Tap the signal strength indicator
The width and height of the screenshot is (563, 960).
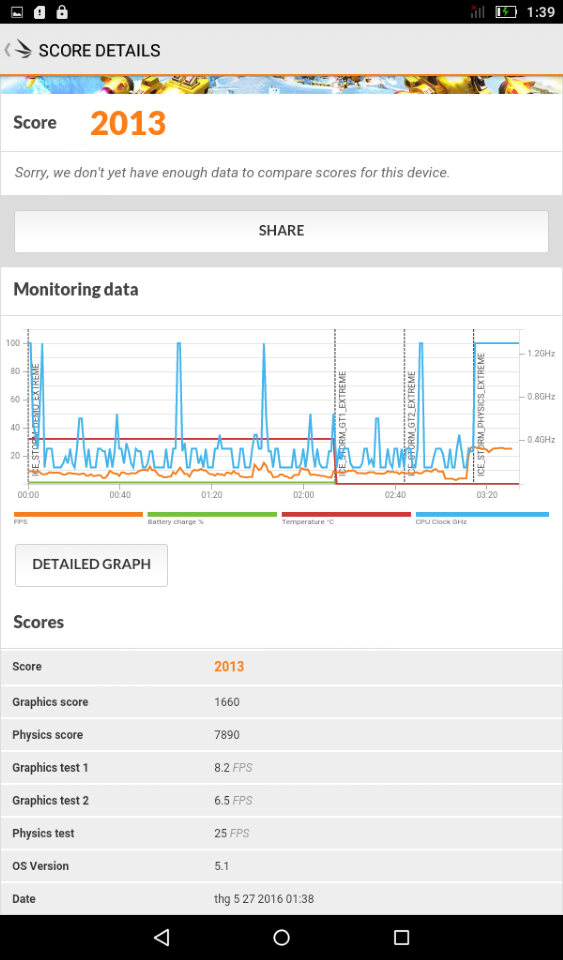pyautogui.click(x=478, y=12)
